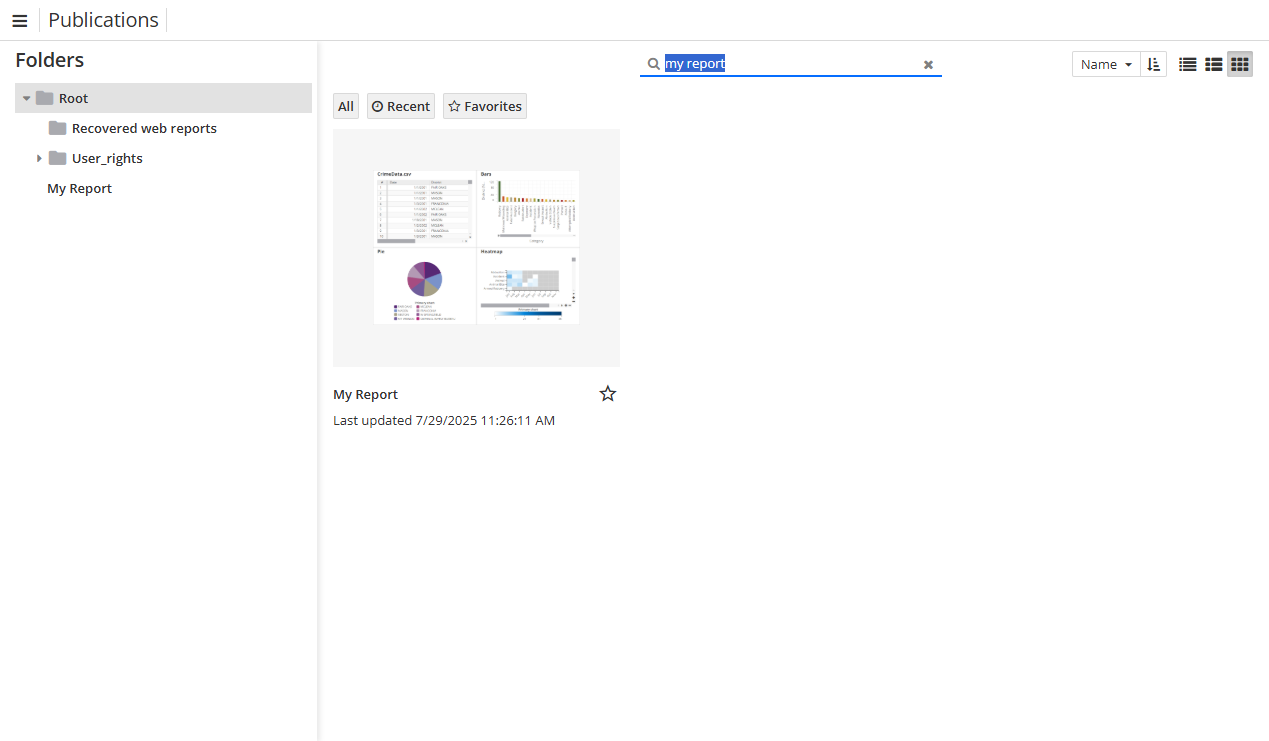The image size is (1269, 741).
Task: Click the sort direction icon
Action: tap(1153, 63)
